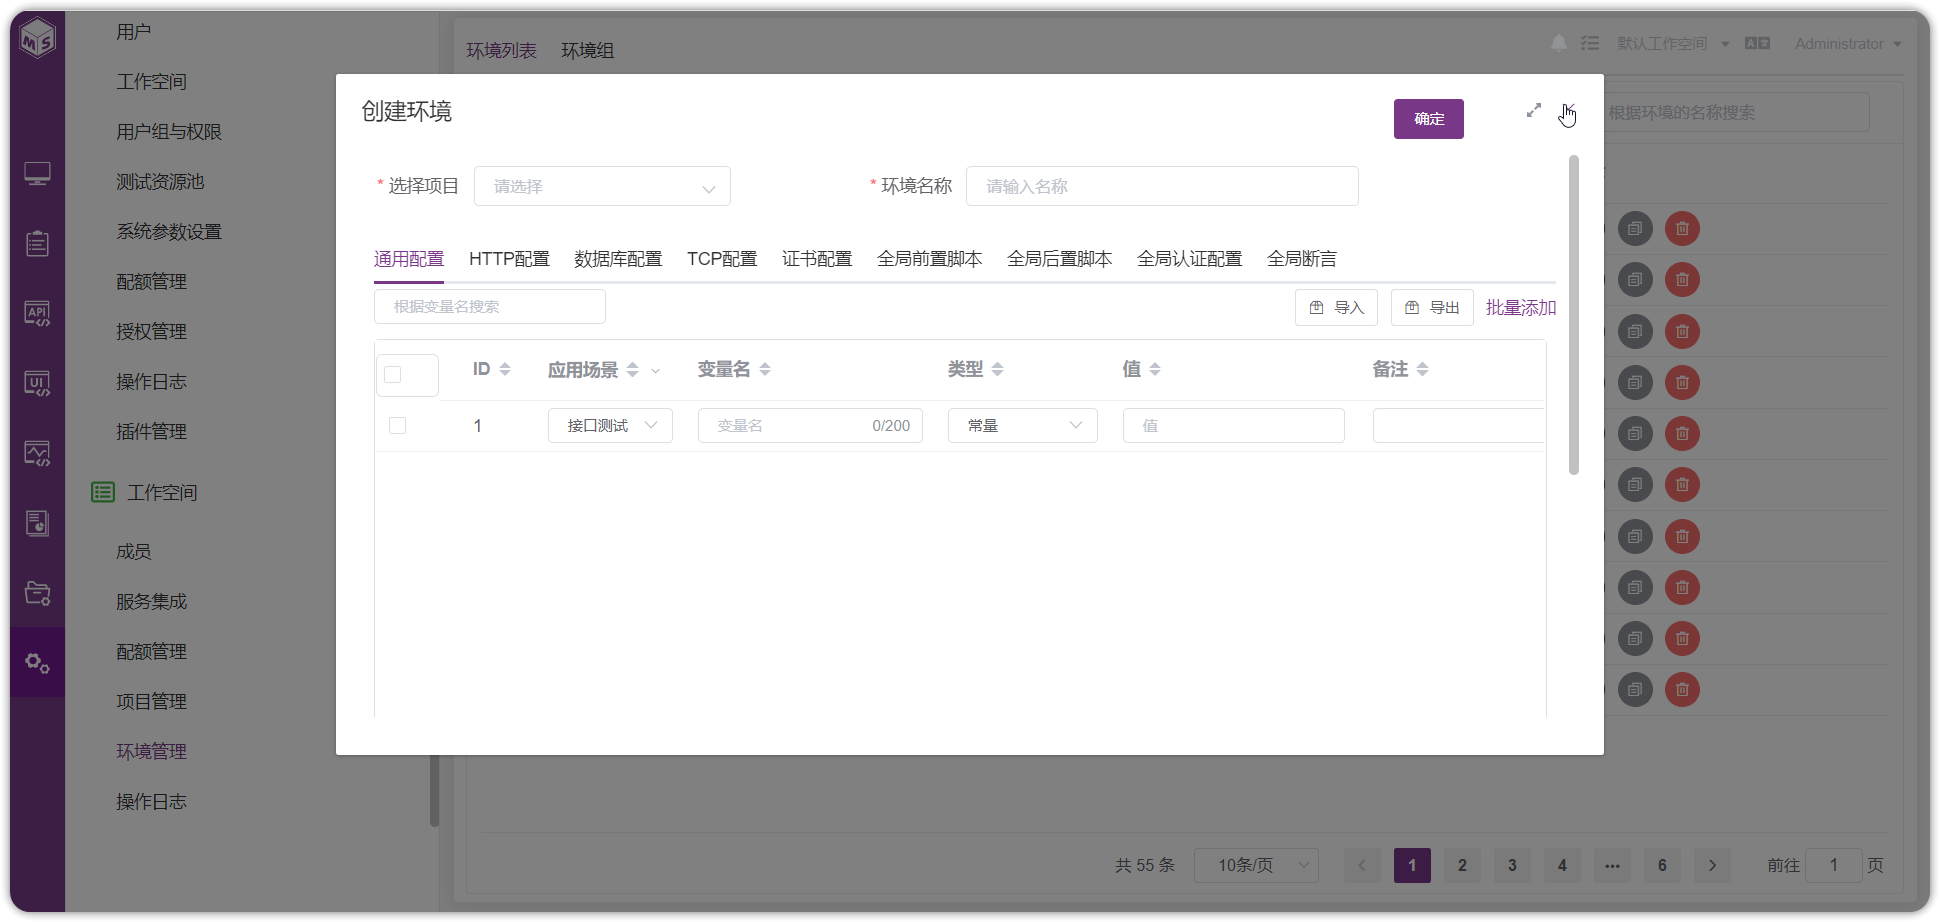Open 环境管理 in the side menu
Screen dimensions: 1940x922
(x=151, y=751)
